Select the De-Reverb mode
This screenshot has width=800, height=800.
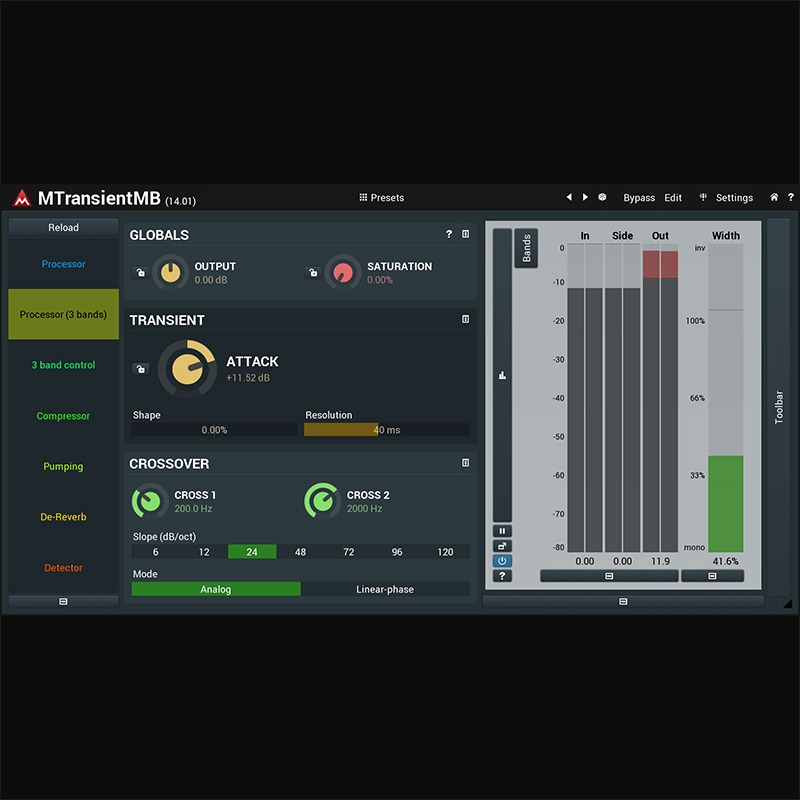pyautogui.click(x=63, y=517)
